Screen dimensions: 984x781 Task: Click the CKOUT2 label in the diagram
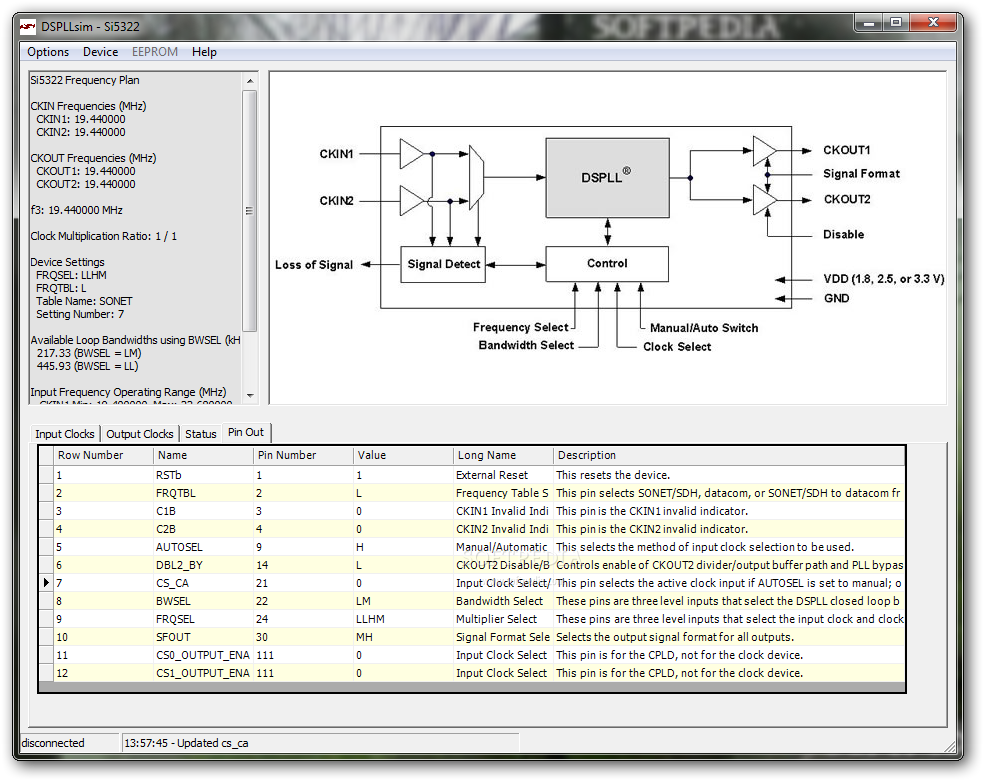tap(847, 199)
